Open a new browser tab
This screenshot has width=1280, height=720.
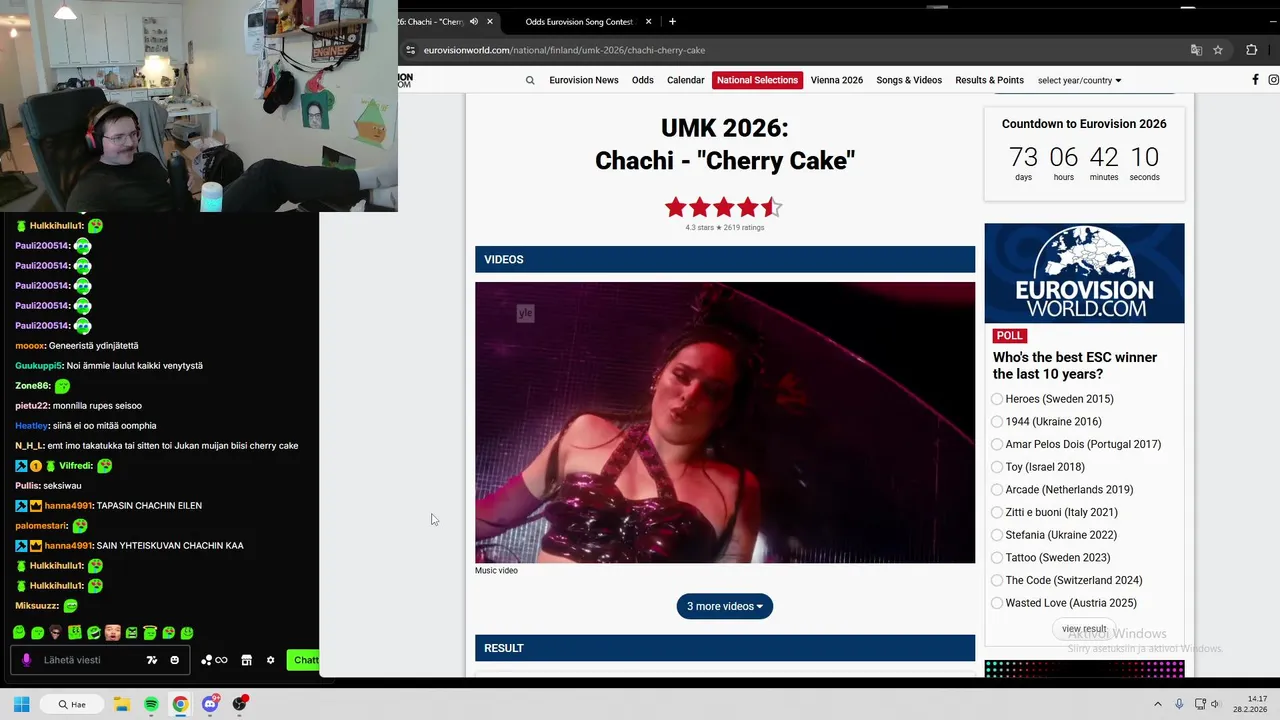click(x=672, y=21)
